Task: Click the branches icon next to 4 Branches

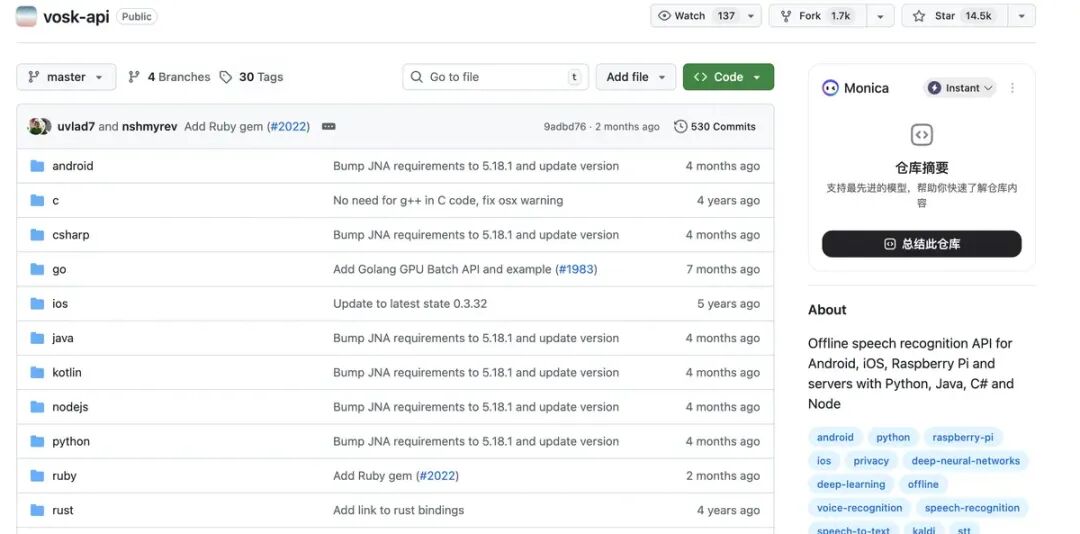Action: tap(134, 77)
